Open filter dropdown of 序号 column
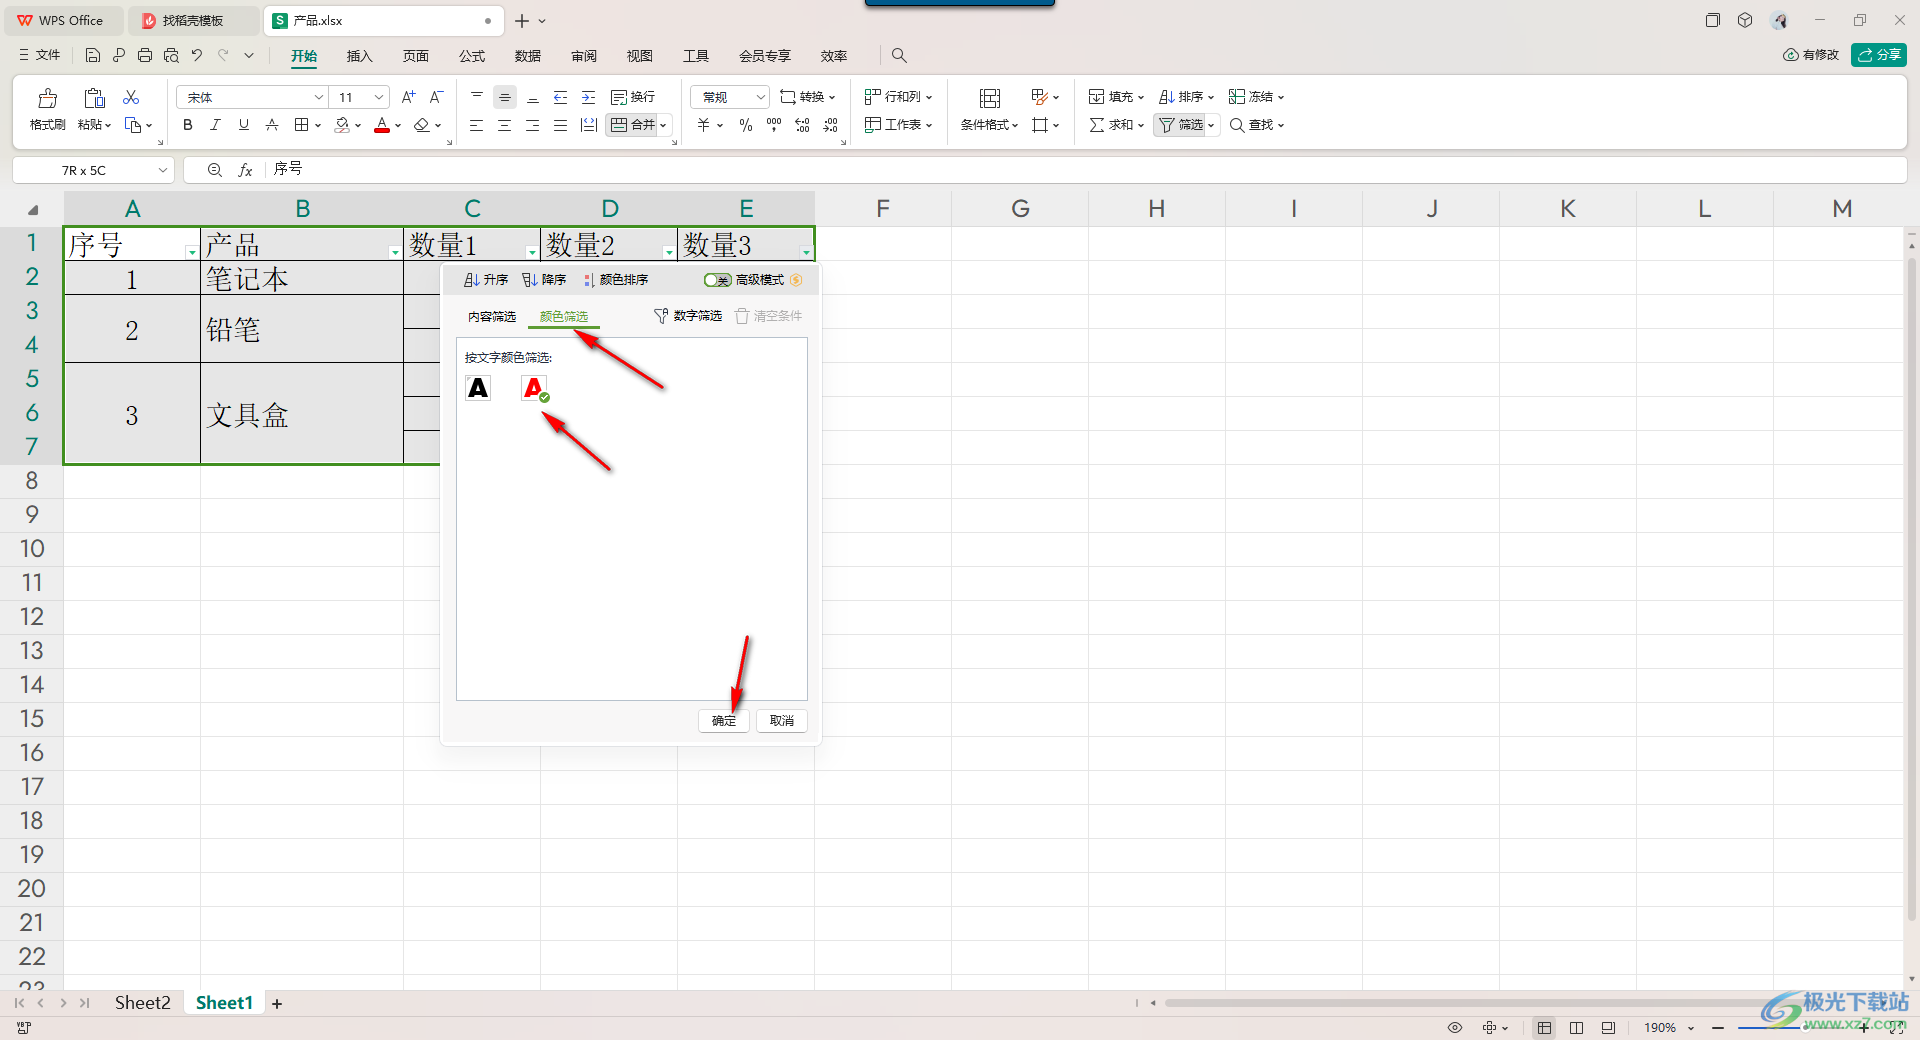Viewport: 1920px width, 1040px height. [192, 252]
